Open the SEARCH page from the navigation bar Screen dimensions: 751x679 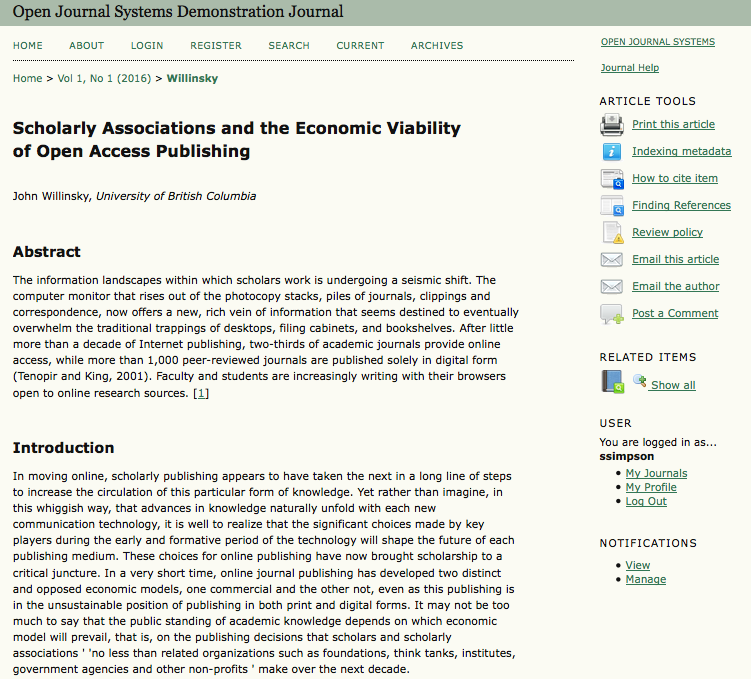coord(289,46)
